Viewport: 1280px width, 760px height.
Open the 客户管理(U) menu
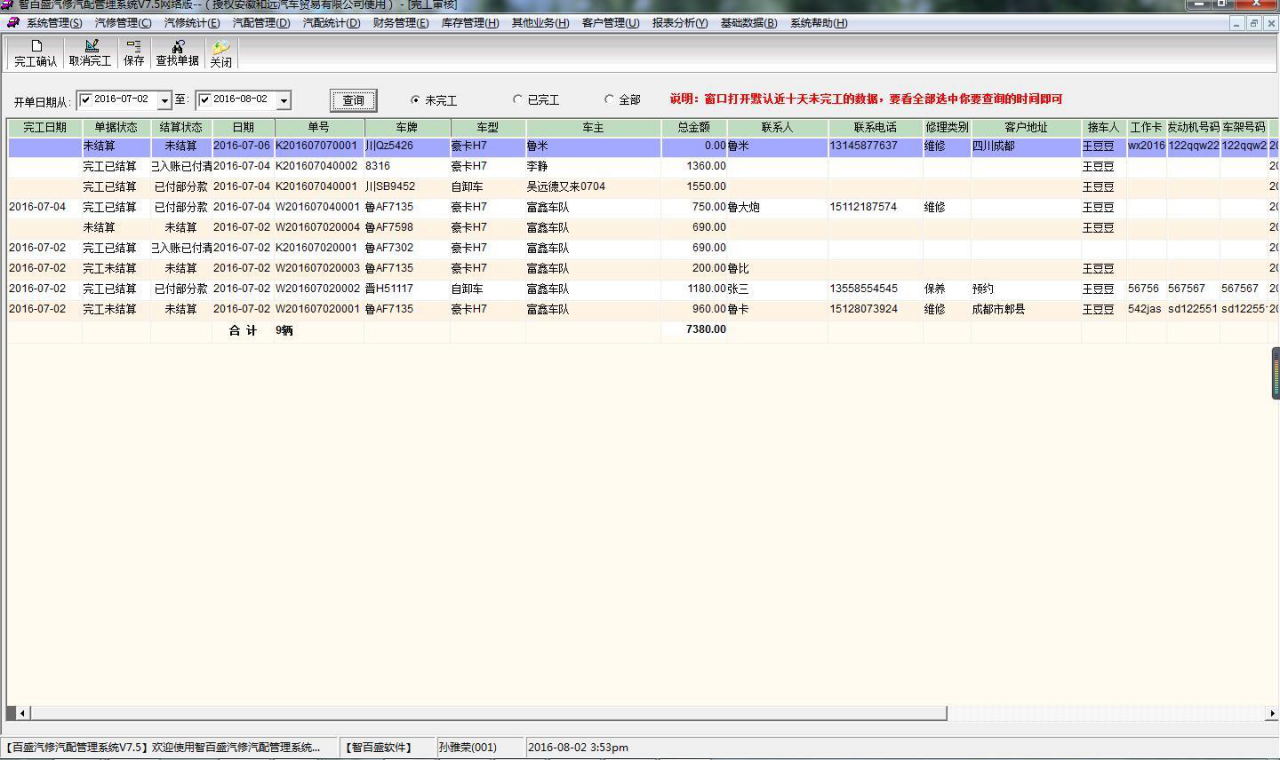(610, 23)
